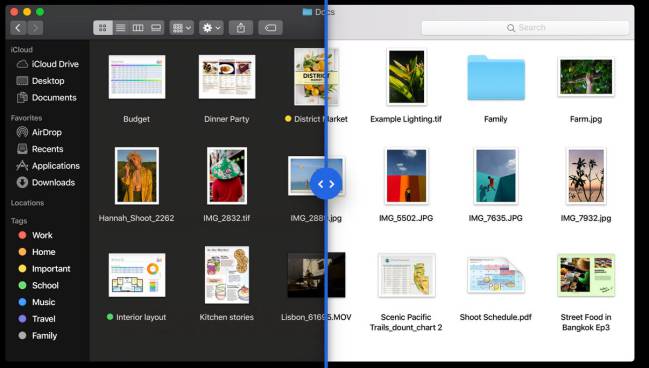Click the 'Budget' file name
Screen dimensions: 649x368
pyautogui.click(x=137, y=119)
